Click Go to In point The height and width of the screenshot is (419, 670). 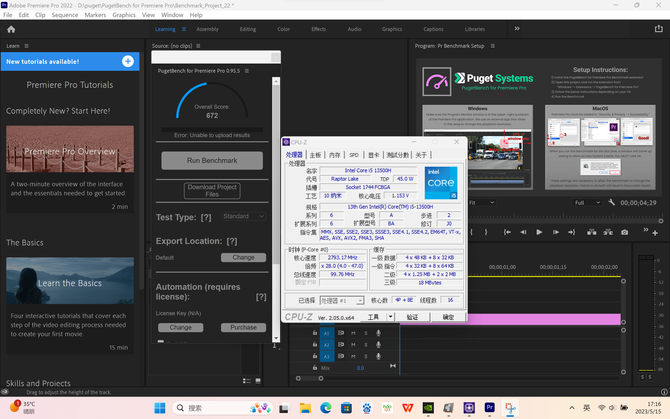point(507,232)
